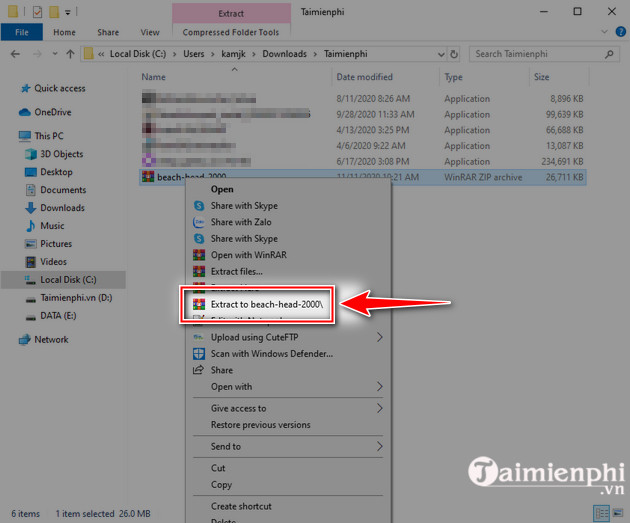Viewport: 630px width, 523px height.
Task: Expand the Send to submenu arrow
Action: pos(380,446)
